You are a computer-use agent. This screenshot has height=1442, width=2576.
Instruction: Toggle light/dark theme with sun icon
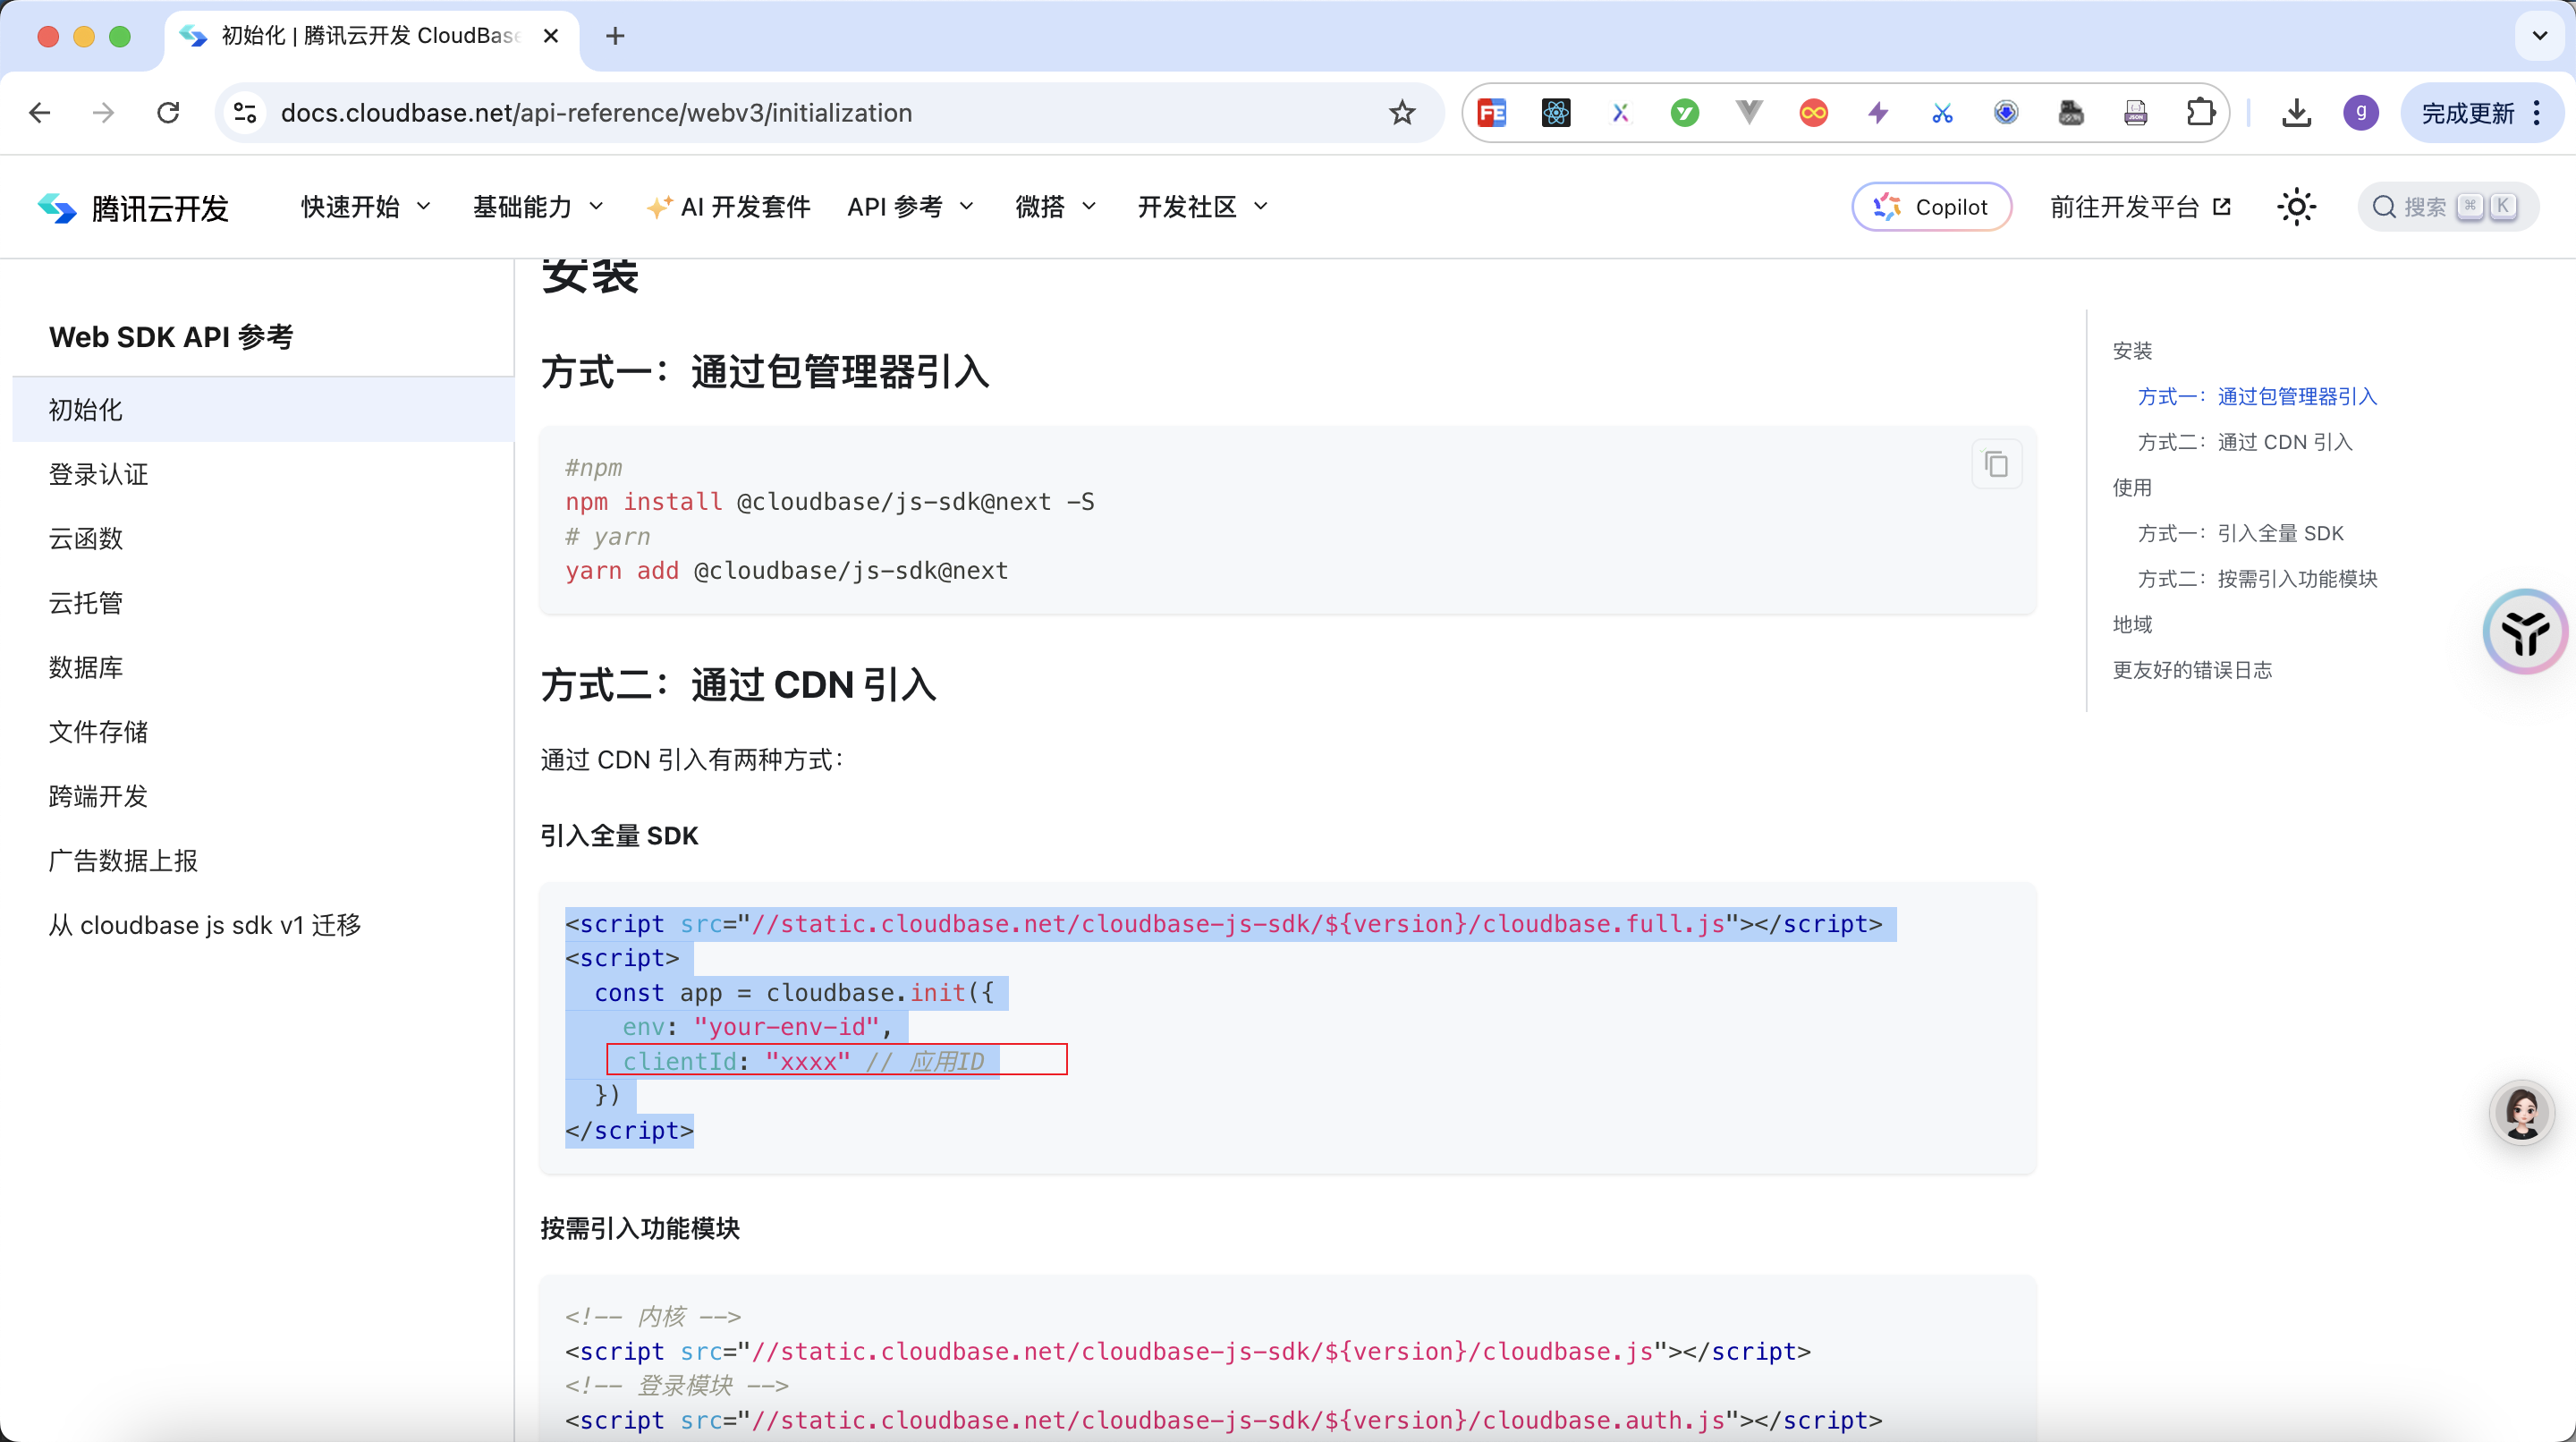coord(2296,207)
